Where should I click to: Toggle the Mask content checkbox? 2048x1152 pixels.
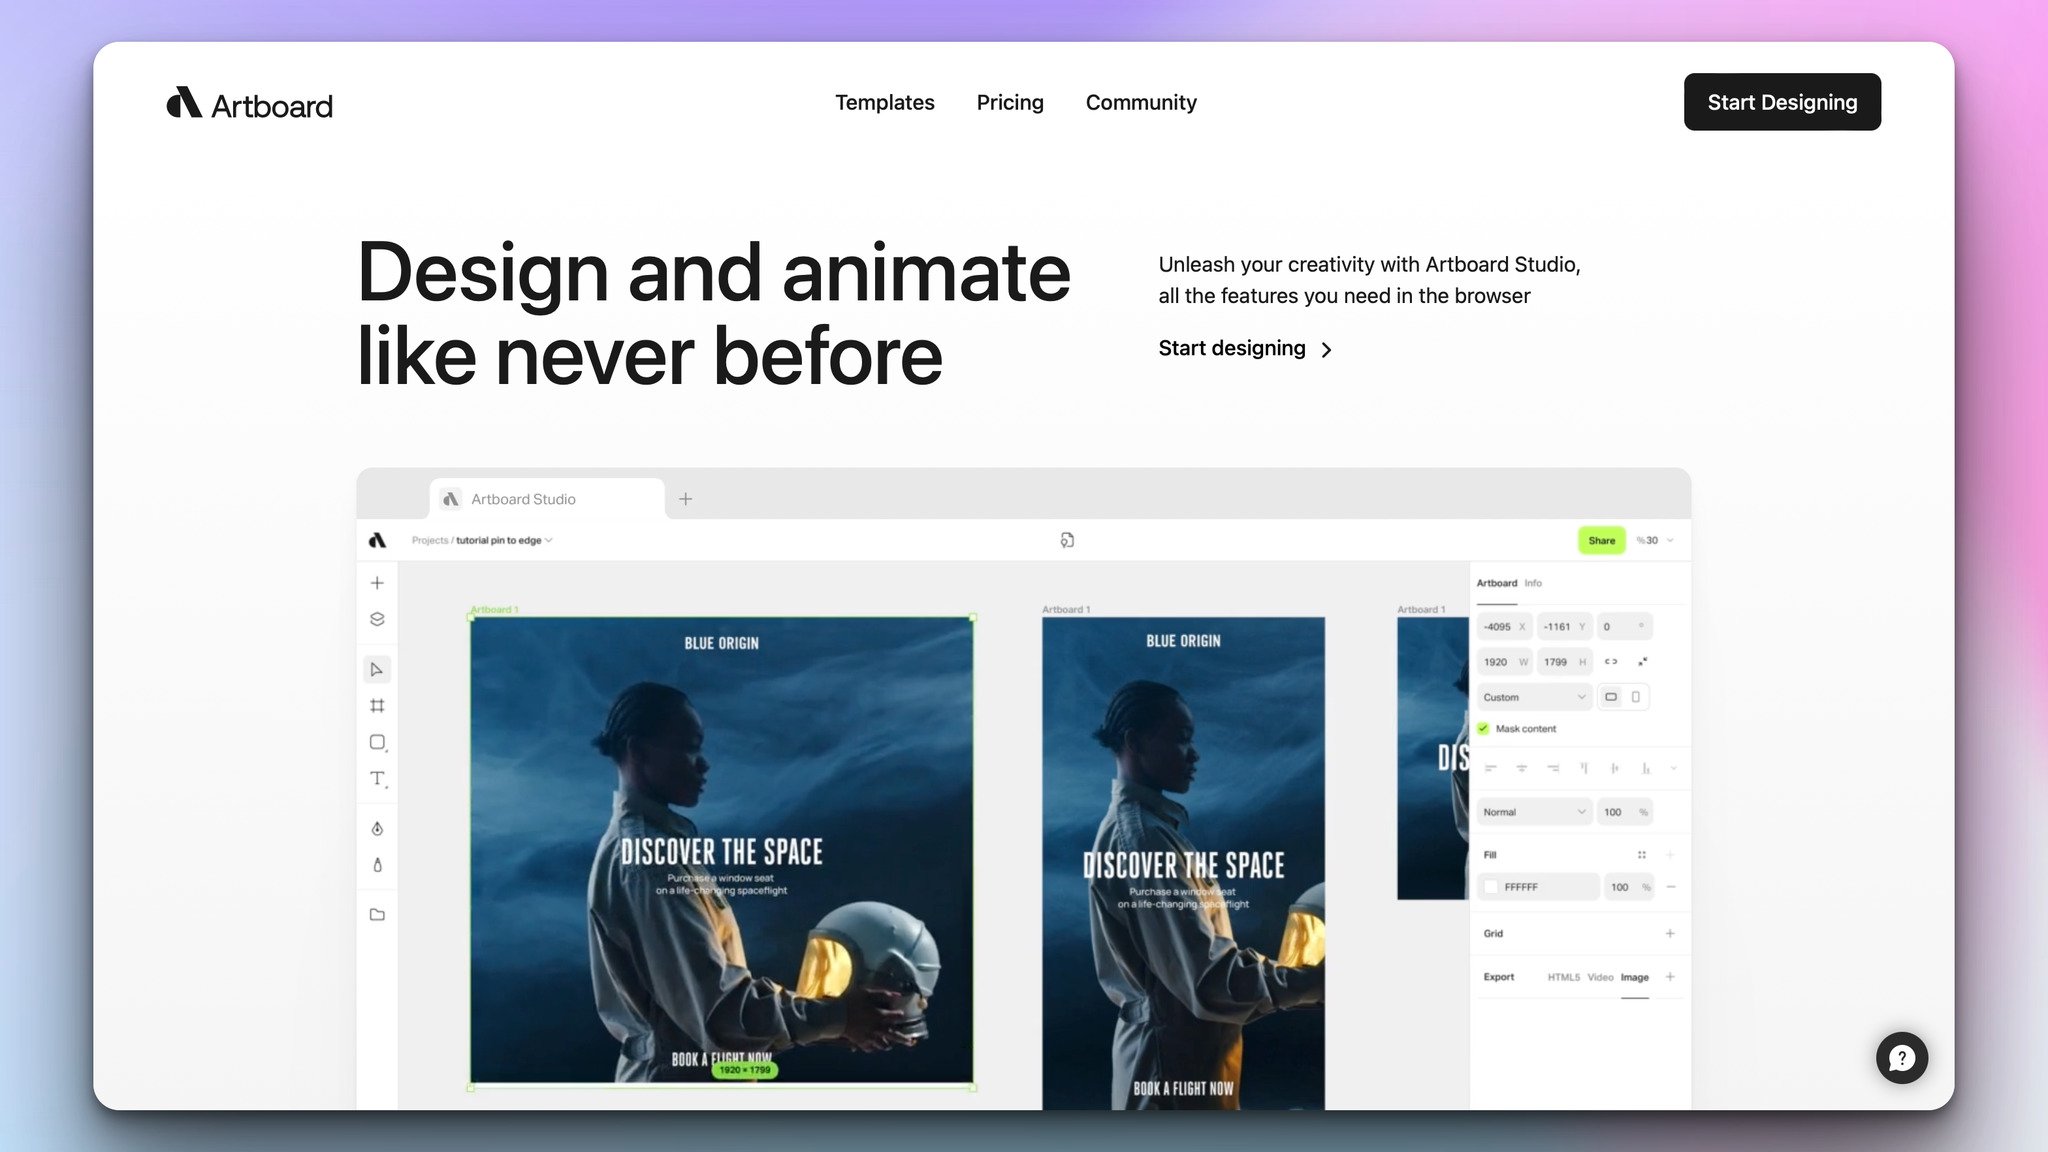point(1487,729)
